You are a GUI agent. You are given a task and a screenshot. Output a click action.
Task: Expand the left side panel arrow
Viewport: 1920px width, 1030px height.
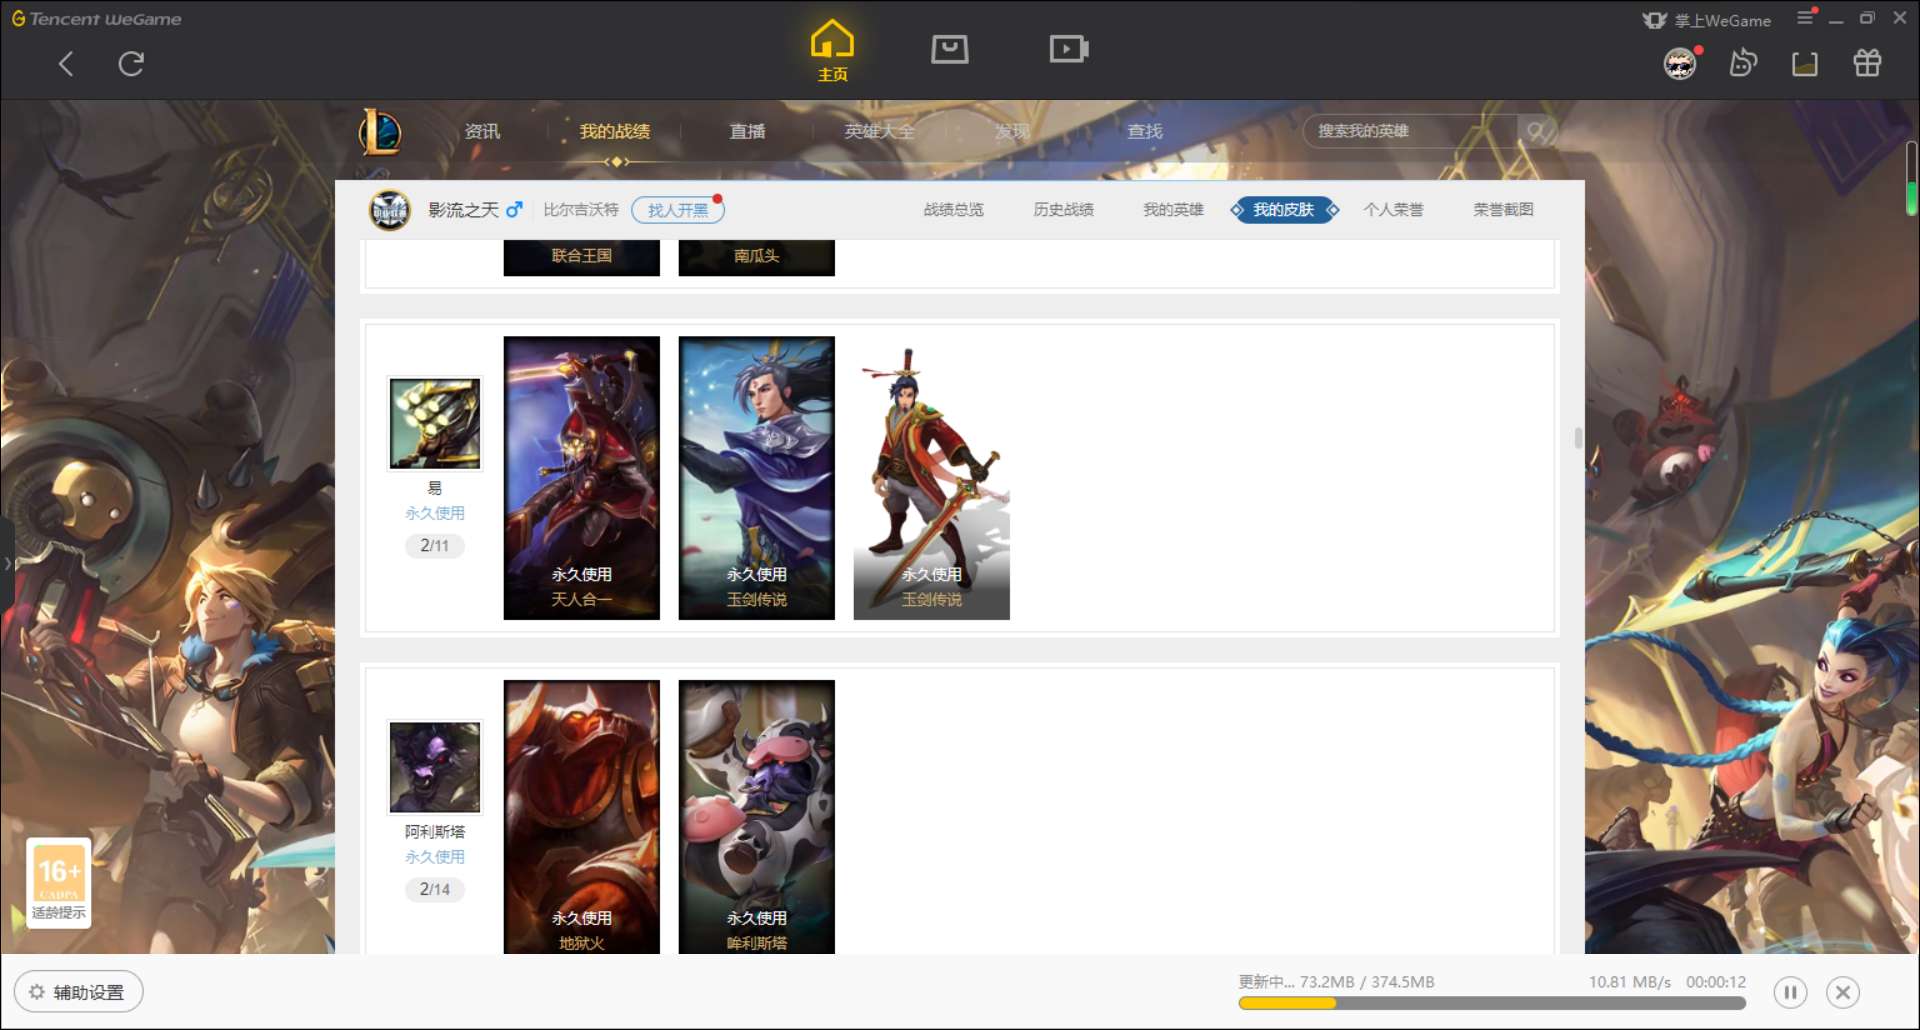pos(7,564)
